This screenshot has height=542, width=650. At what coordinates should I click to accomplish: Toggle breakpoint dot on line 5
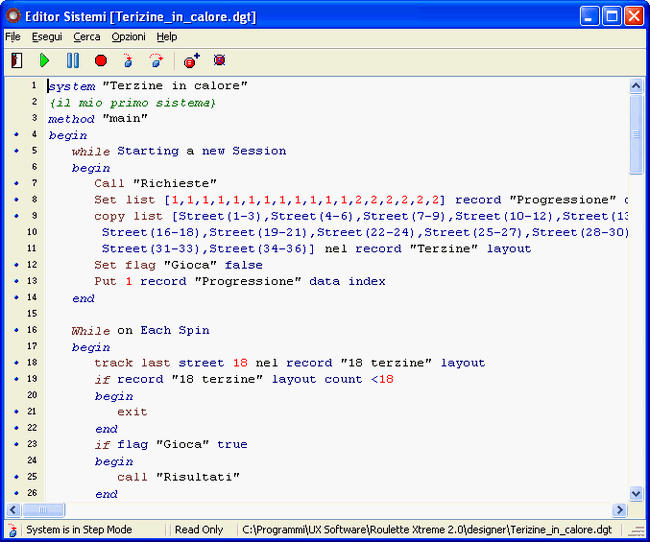(x=17, y=151)
